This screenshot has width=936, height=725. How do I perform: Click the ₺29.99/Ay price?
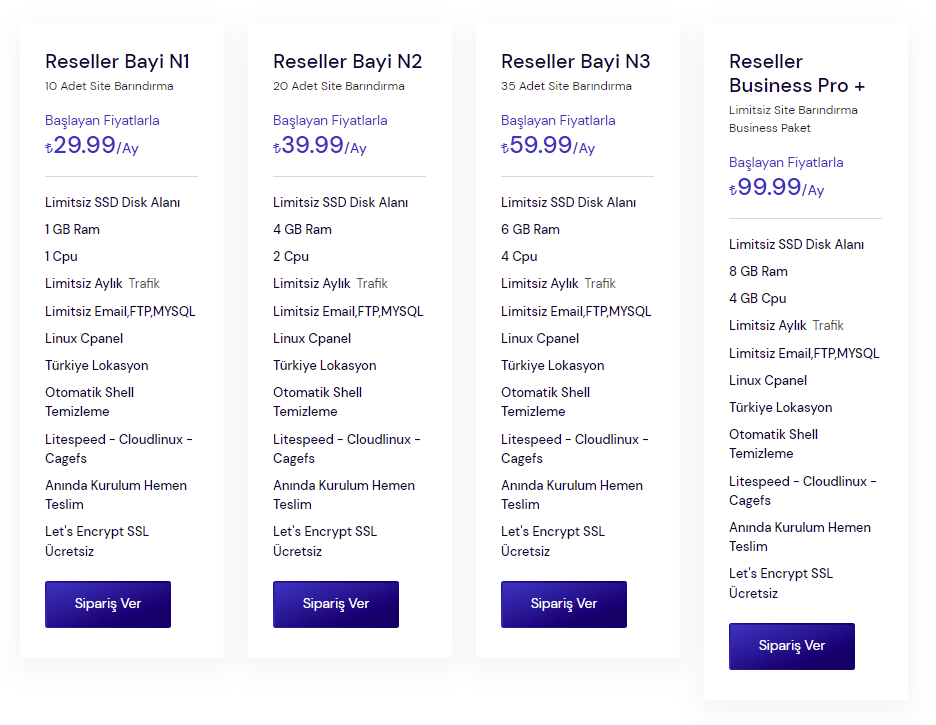click(x=92, y=145)
